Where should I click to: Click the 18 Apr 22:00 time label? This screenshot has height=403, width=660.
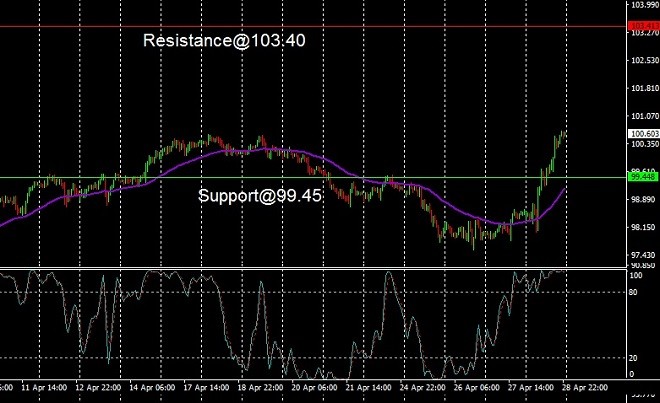(260, 387)
